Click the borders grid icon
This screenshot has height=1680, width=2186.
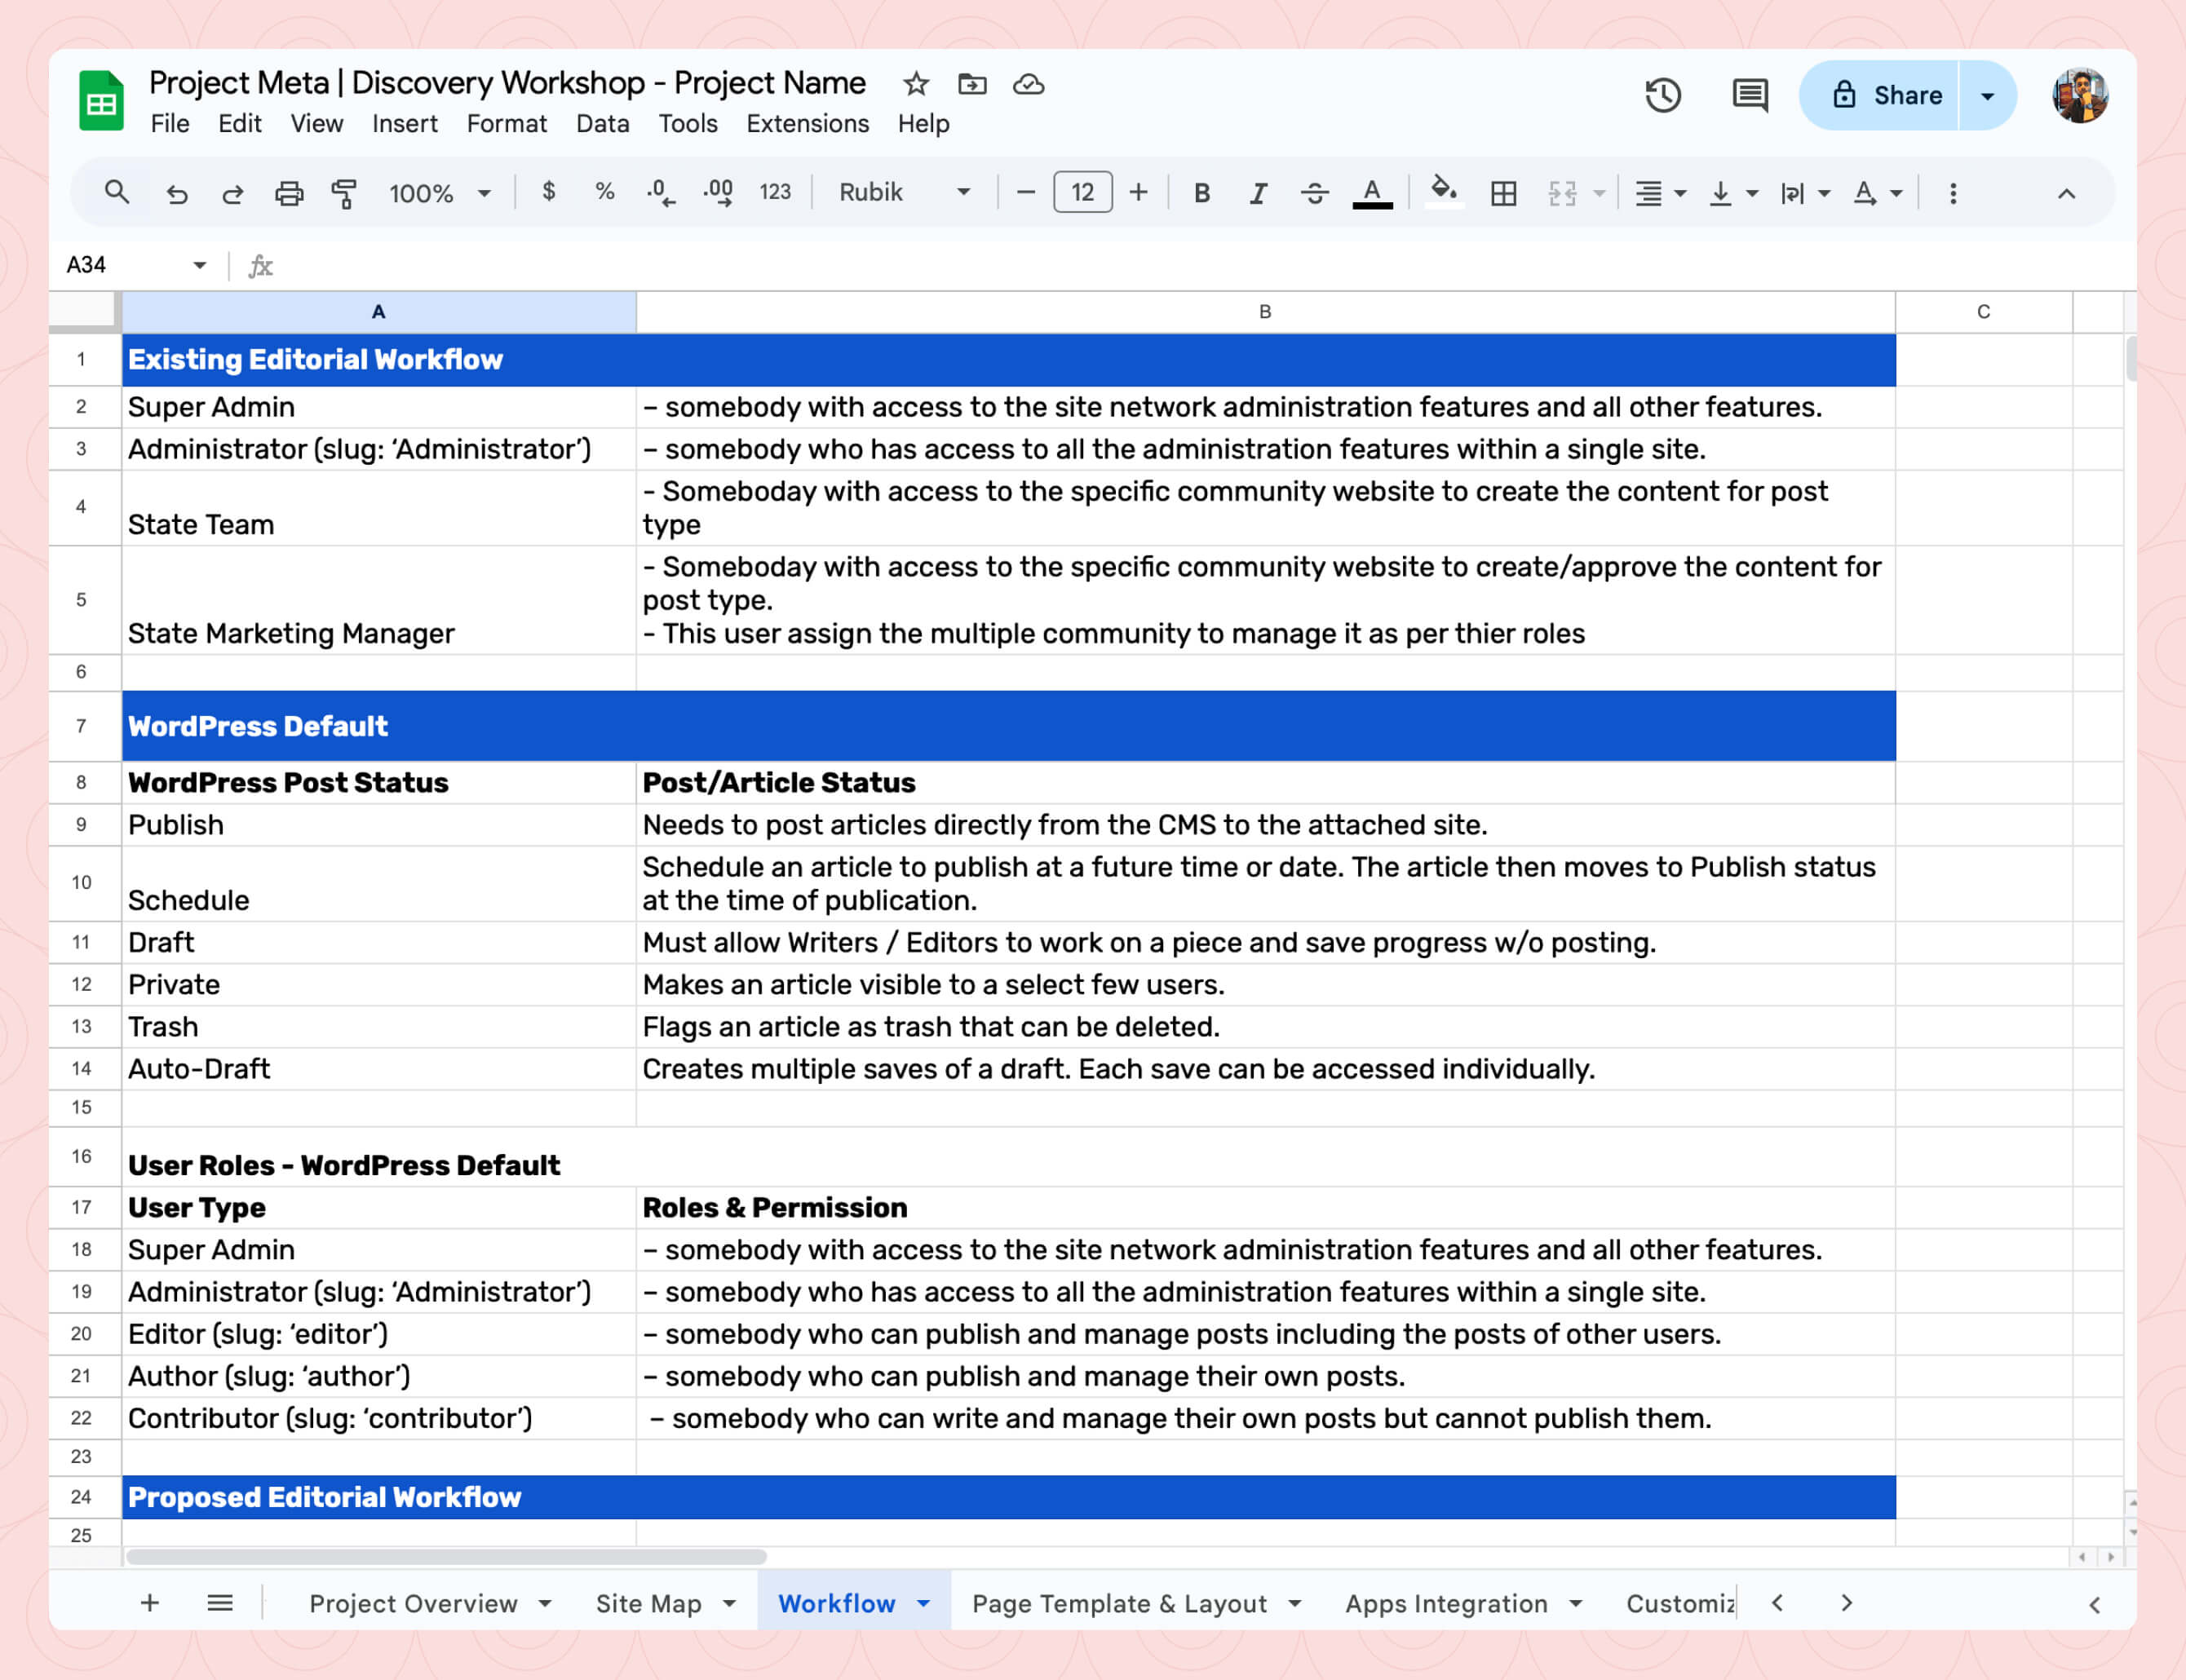click(x=1503, y=193)
